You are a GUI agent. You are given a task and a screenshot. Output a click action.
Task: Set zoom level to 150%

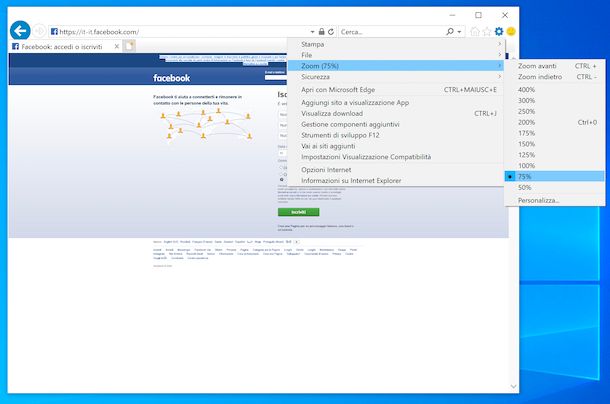point(555,144)
